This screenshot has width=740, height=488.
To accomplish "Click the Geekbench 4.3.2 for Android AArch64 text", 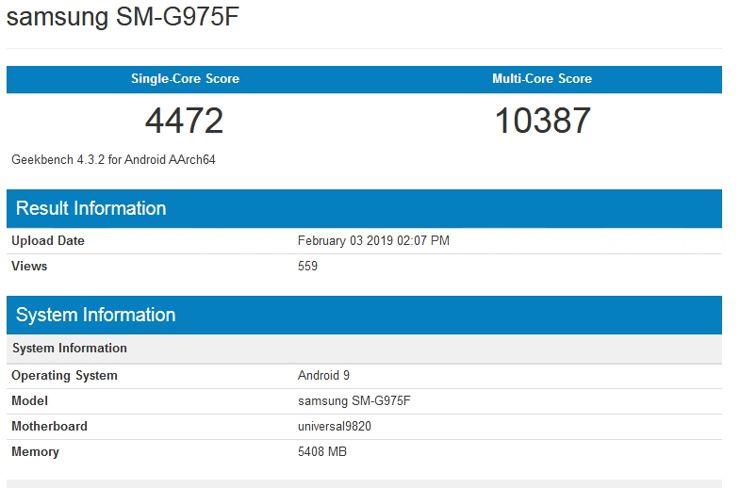I will click(x=113, y=160).
